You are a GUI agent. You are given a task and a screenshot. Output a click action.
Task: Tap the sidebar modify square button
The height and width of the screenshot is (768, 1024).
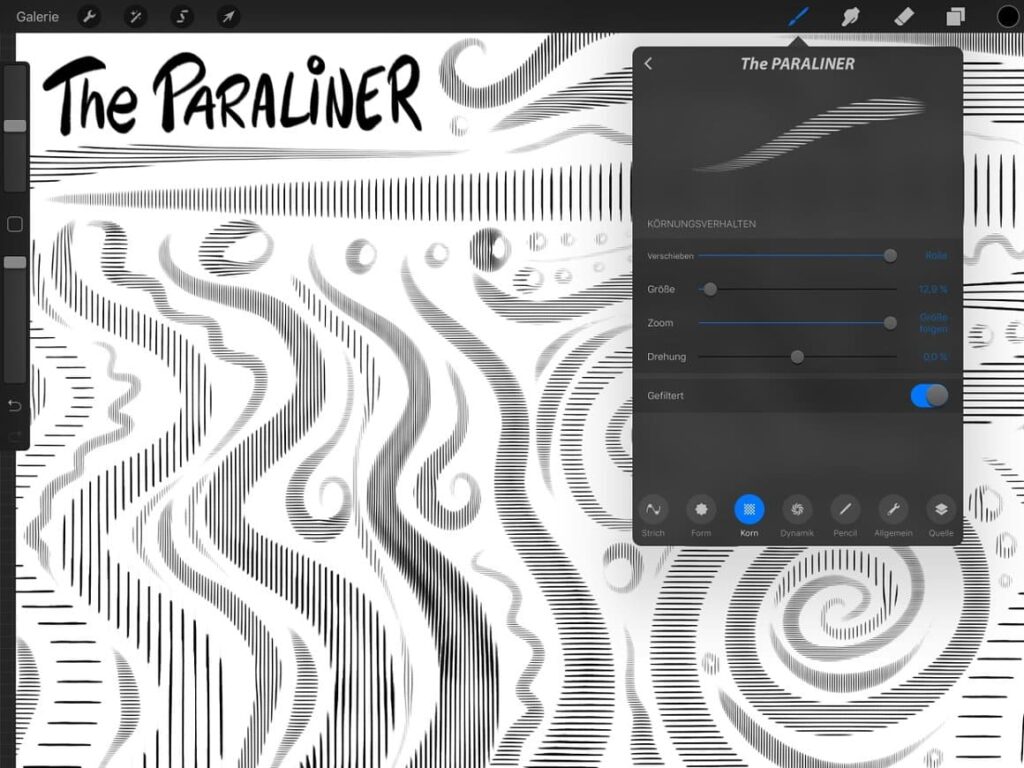click(x=15, y=225)
